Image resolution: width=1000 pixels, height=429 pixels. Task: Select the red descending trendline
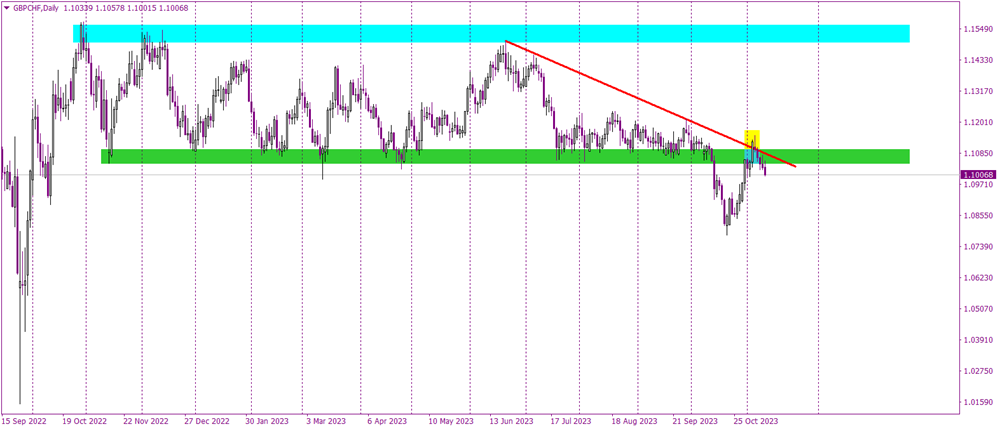[651, 104]
